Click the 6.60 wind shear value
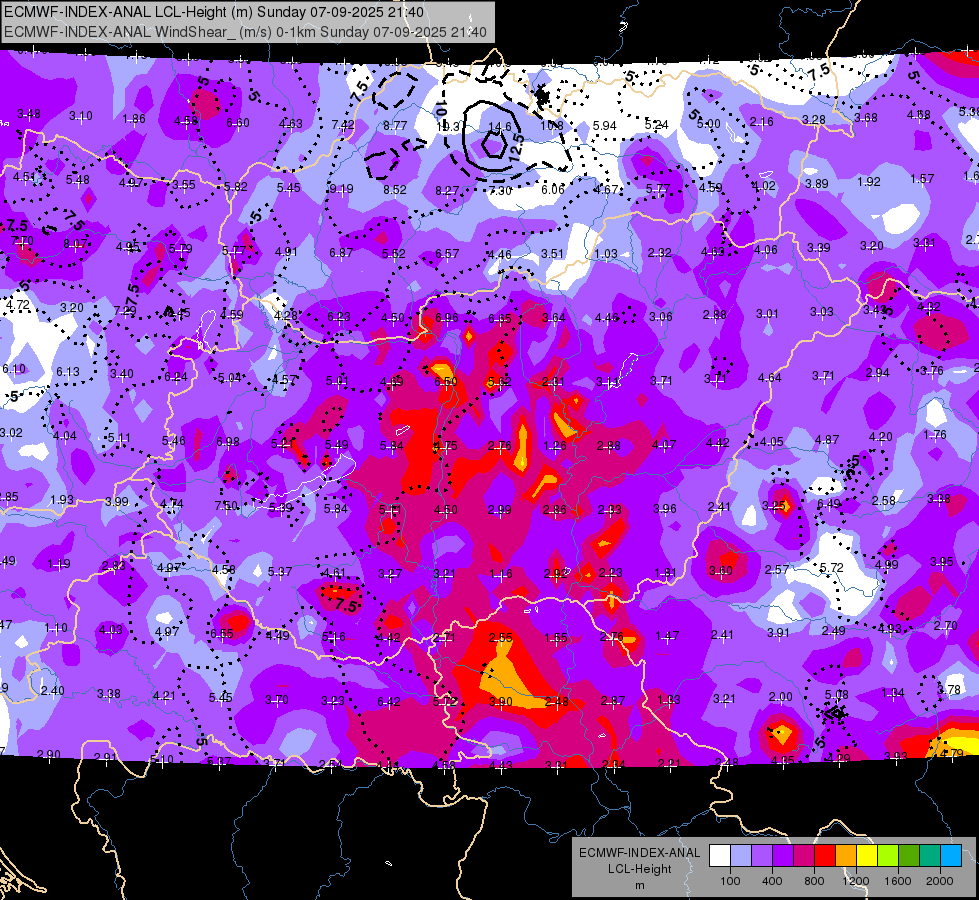The image size is (979, 900). click(x=237, y=122)
